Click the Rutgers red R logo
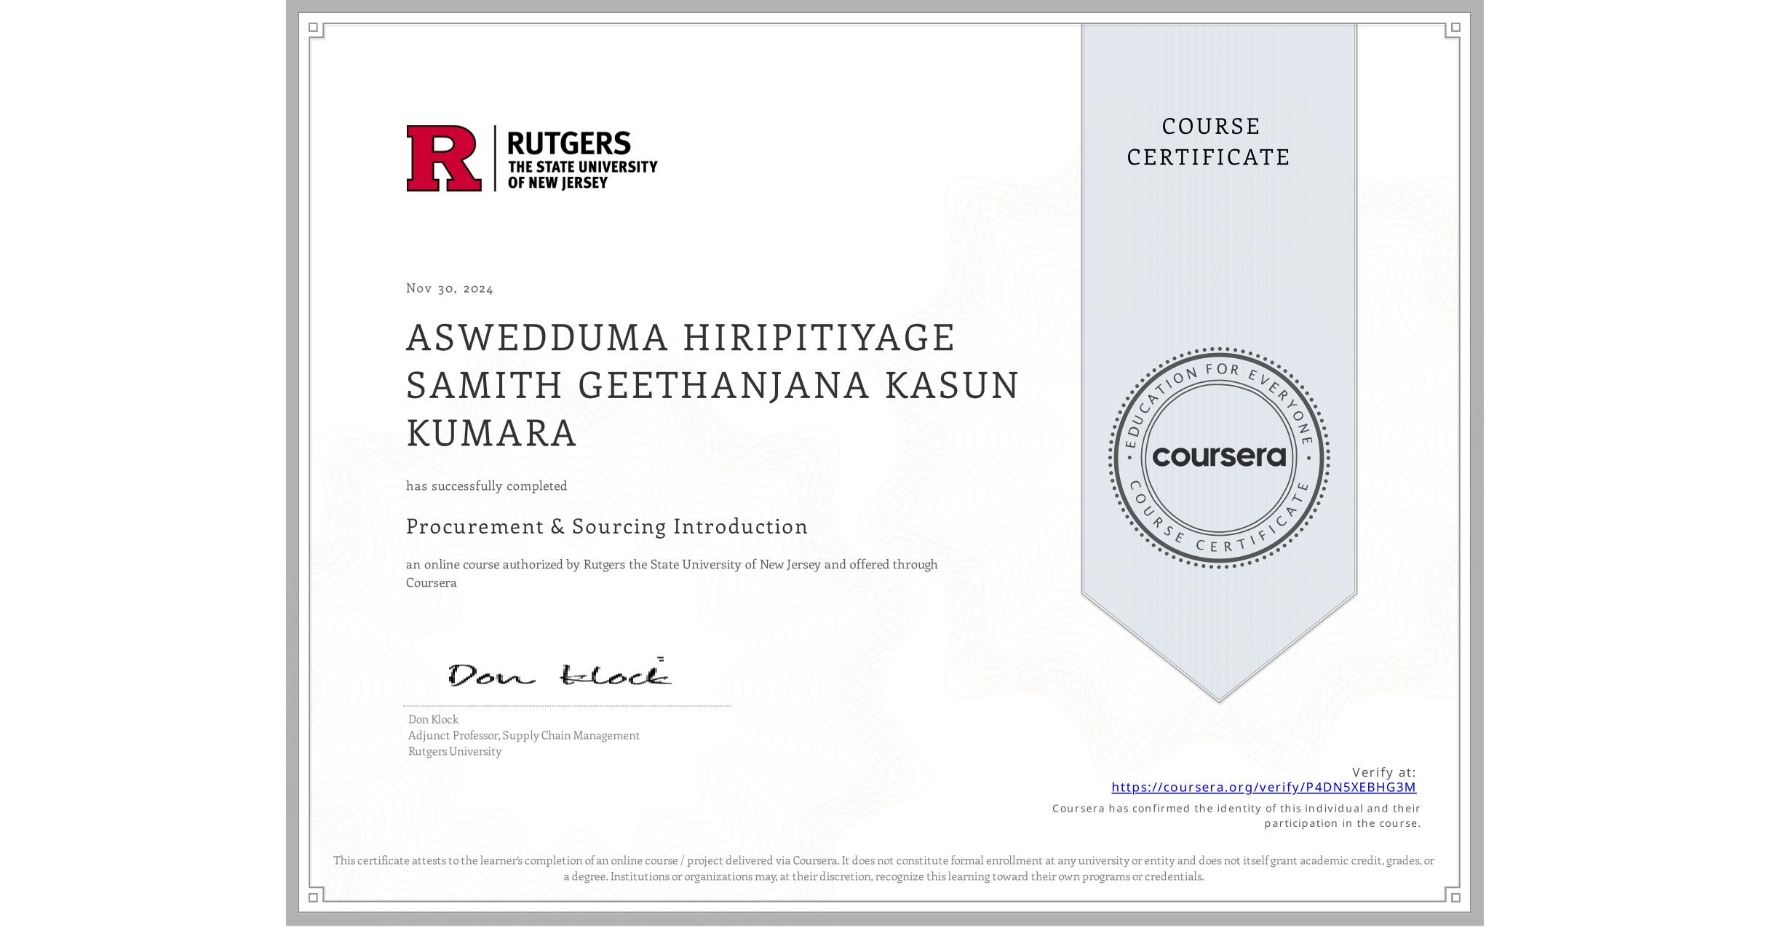 (444, 158)
